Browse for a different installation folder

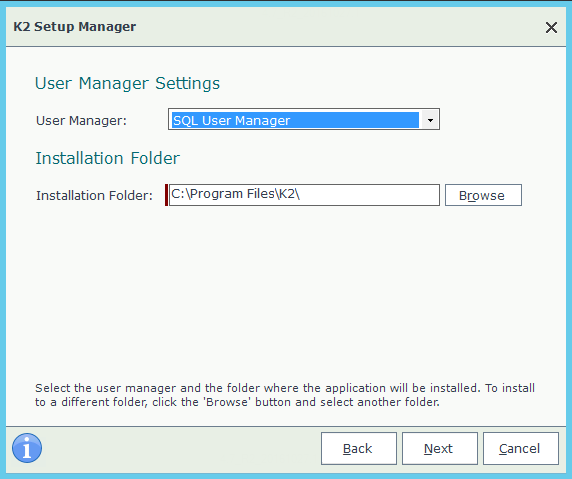coord(483,195)
